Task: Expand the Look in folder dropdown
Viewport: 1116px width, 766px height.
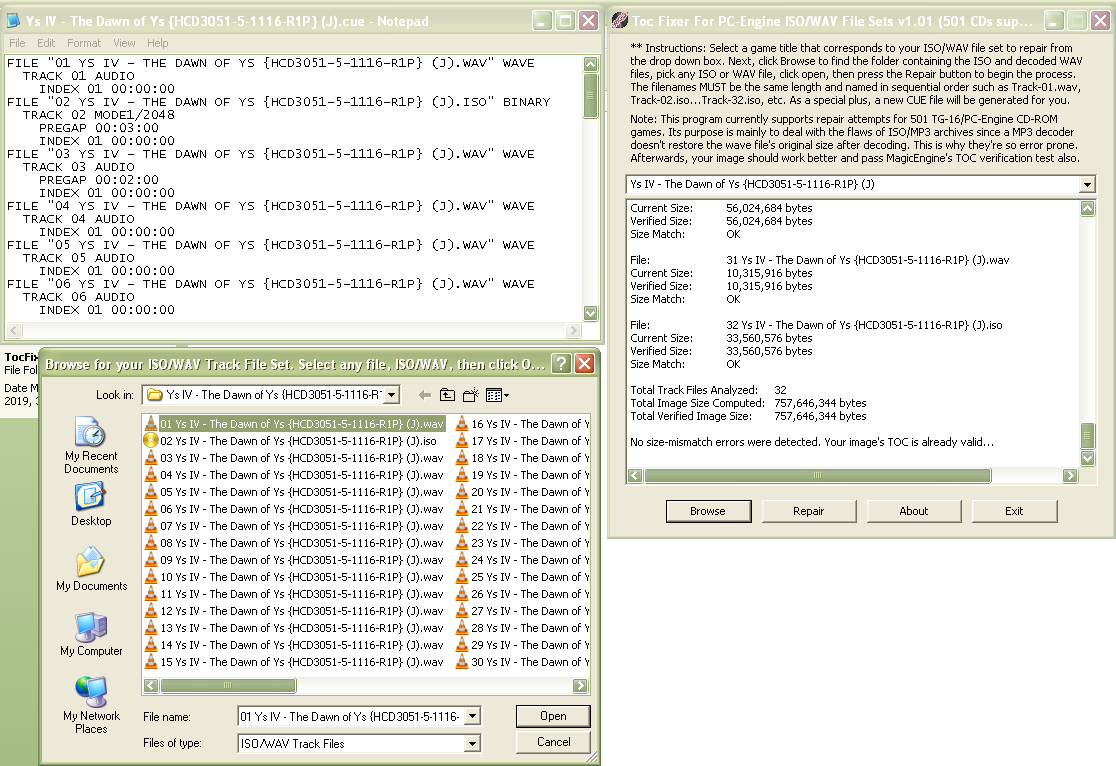Action: point(391,395)
